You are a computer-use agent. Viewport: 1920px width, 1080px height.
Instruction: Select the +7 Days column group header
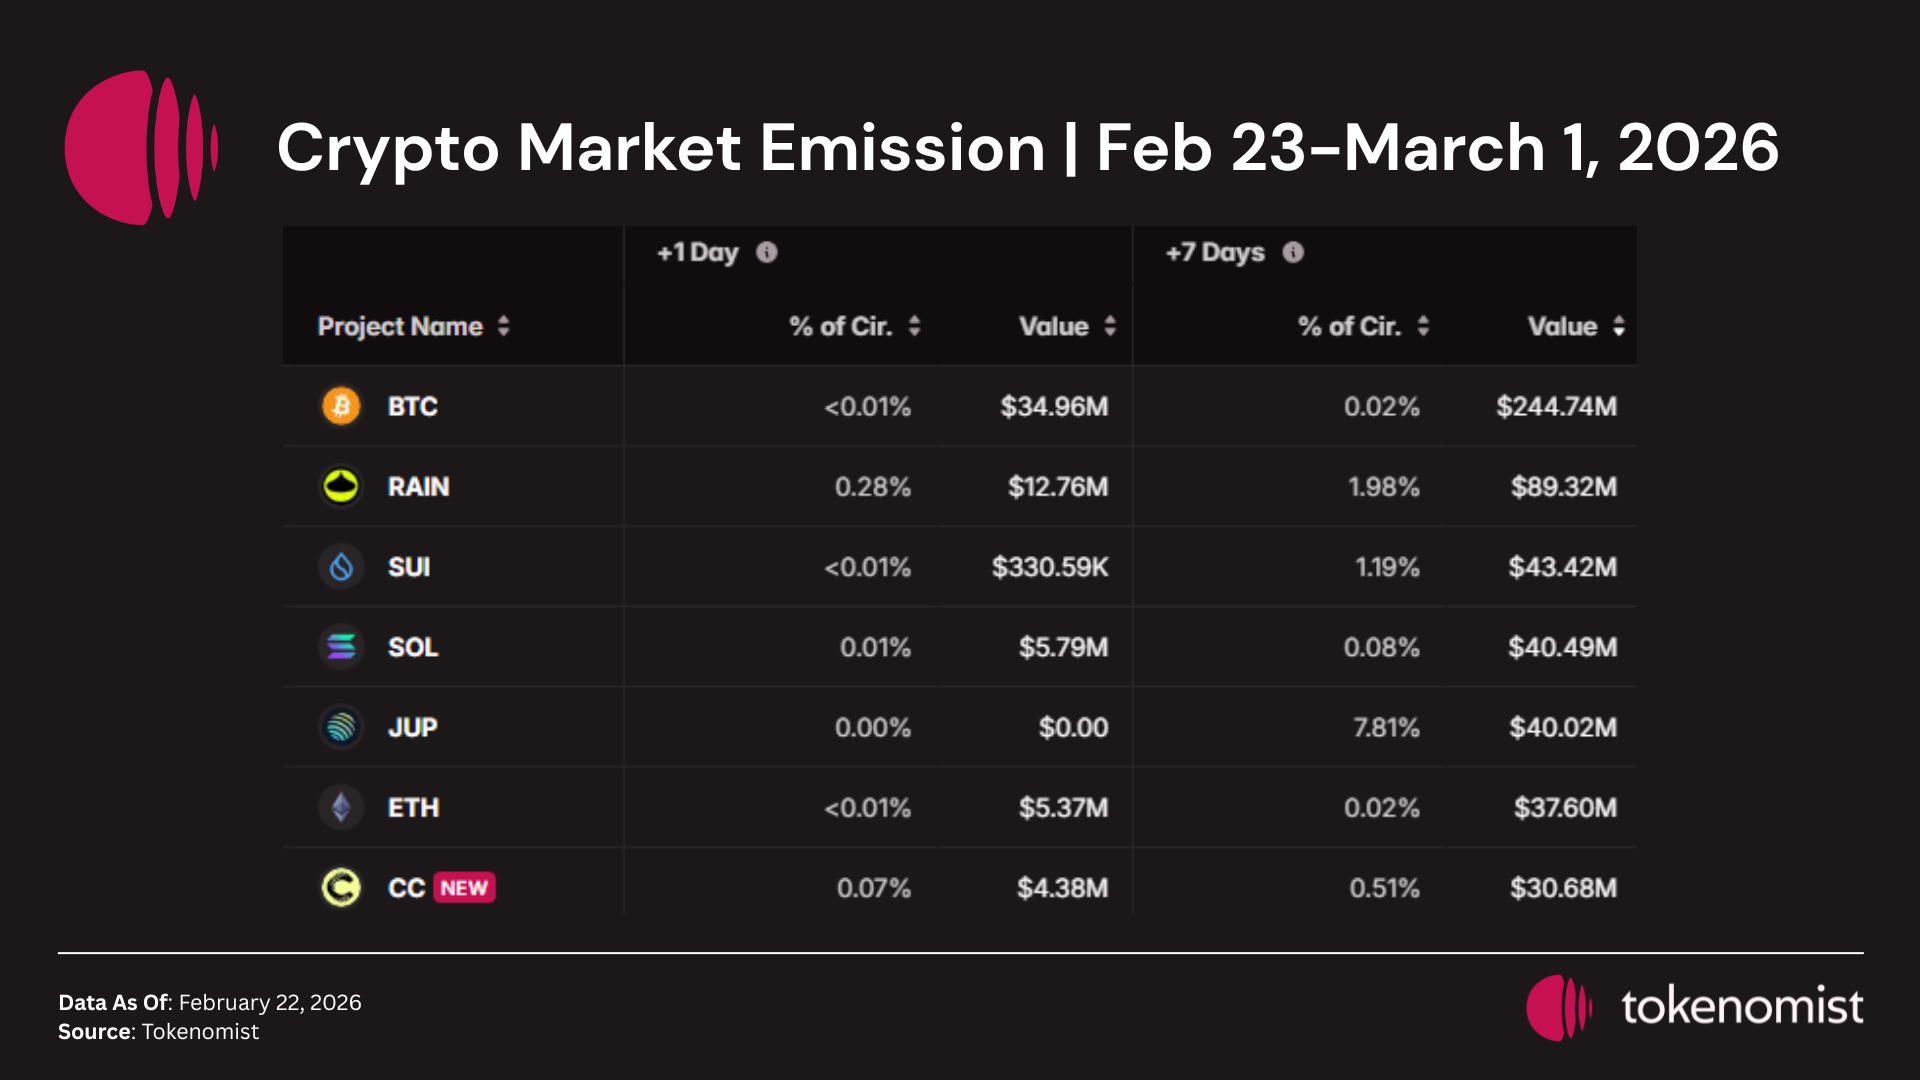click(1215, 252)
